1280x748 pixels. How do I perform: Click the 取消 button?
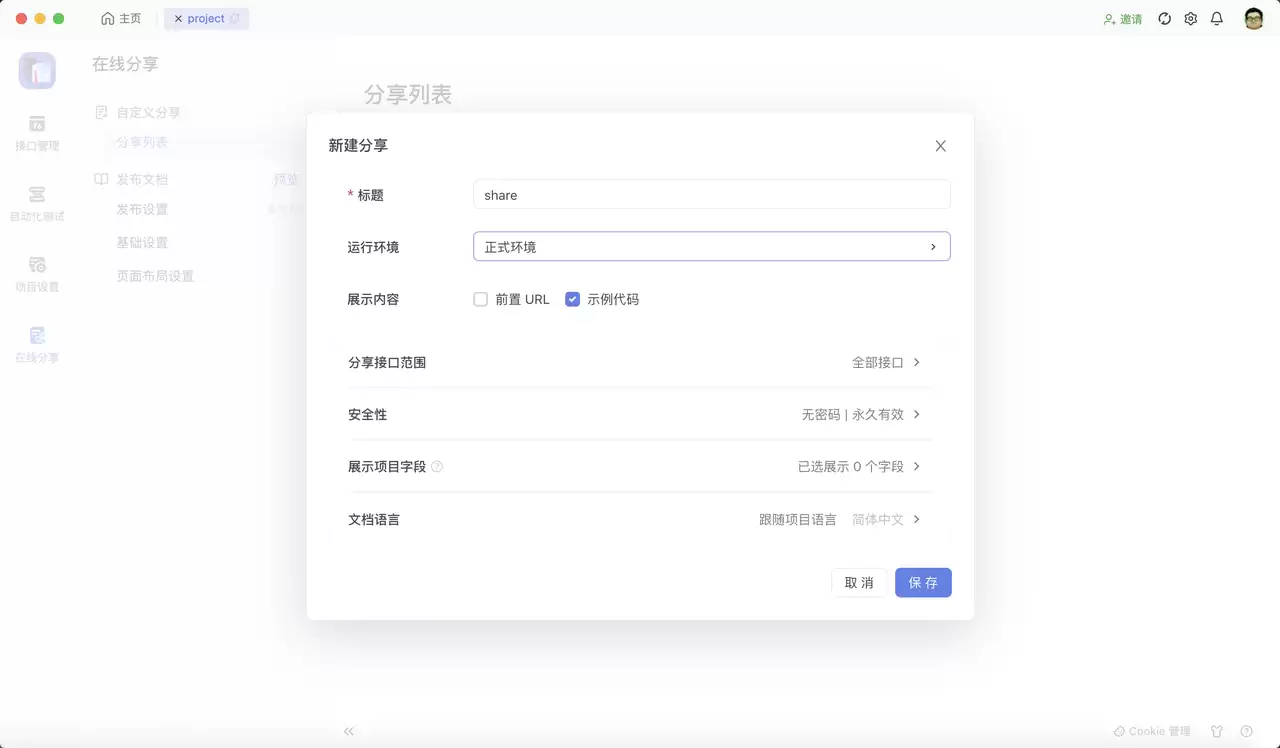(x=859, y=583)
